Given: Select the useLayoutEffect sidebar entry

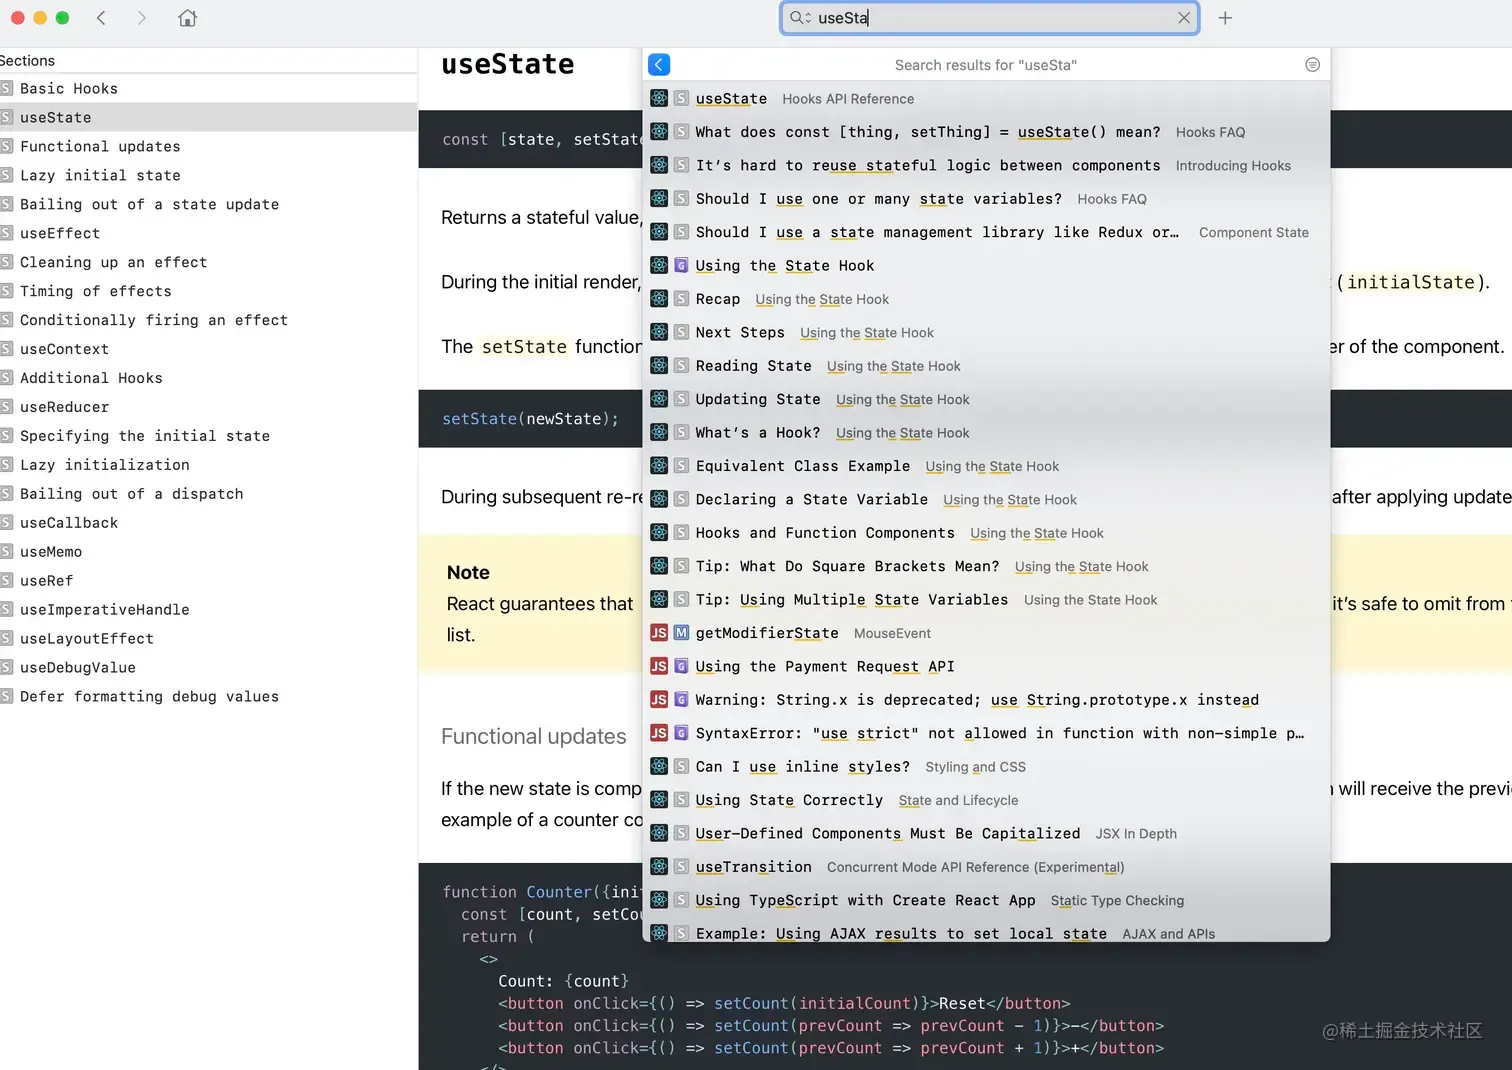Looking at the screenshot, I should coord(87,639).
